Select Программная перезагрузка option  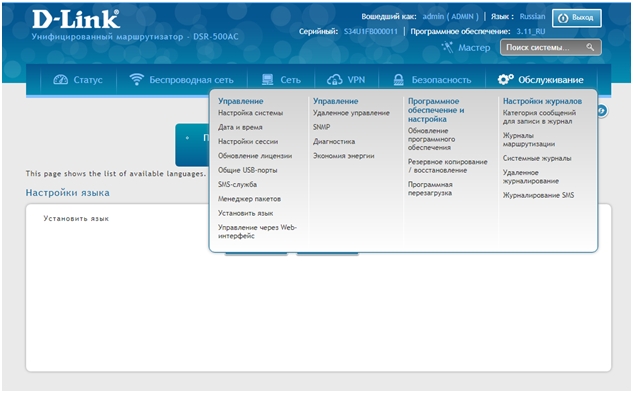pyautogui.click(x=430, y=188)
